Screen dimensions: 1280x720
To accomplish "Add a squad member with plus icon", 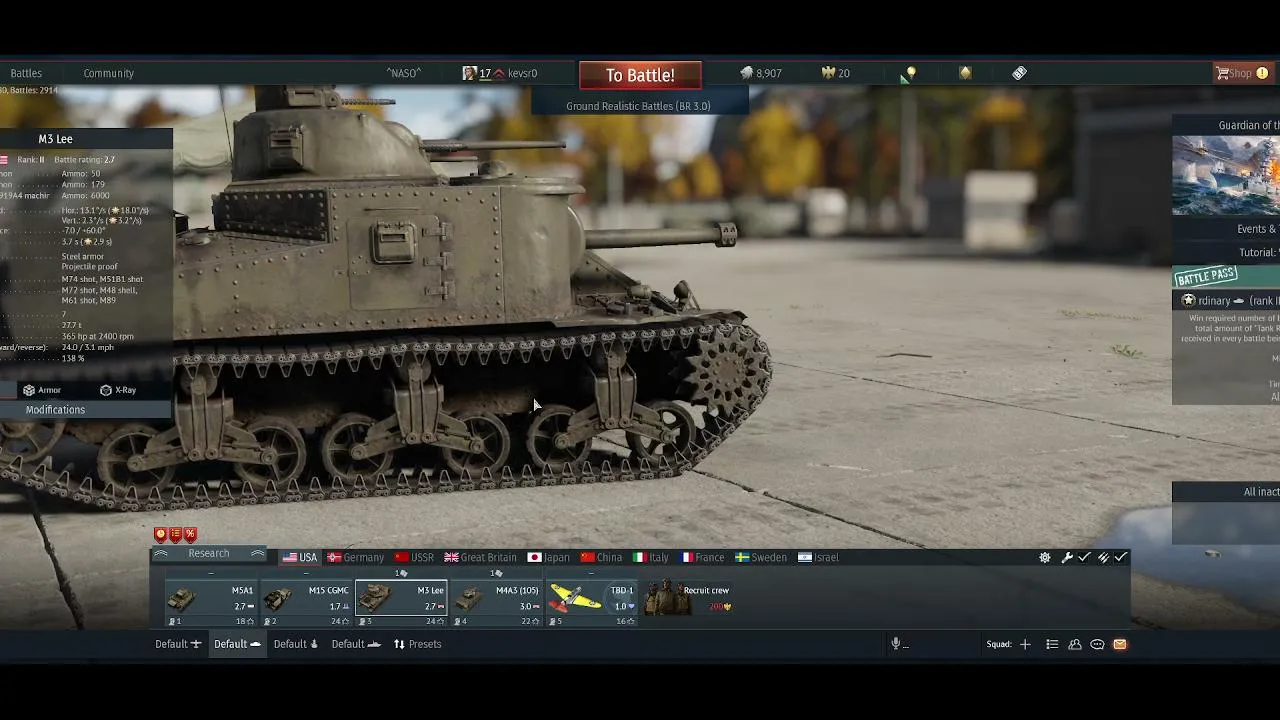I will (x=1025, y=644).
